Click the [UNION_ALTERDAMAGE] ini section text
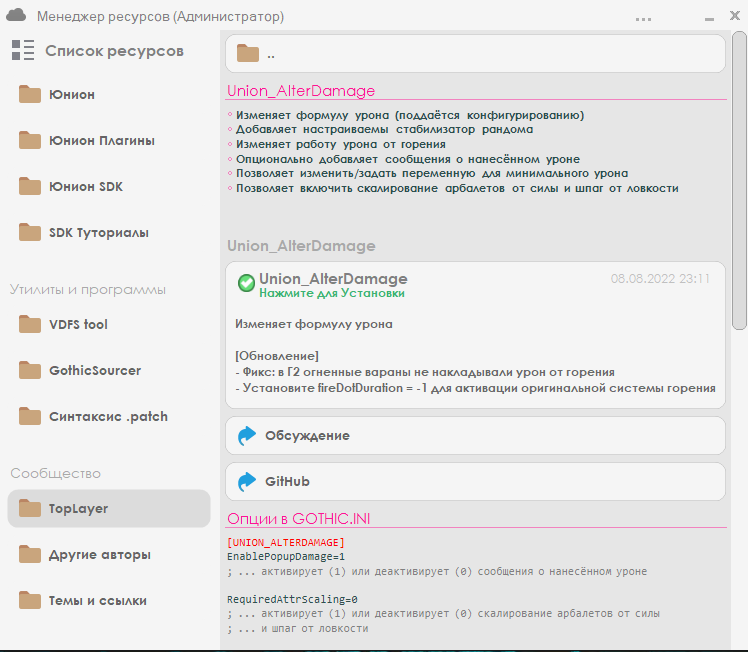Screen dimensions: 748x652 (x=286, y=543)
